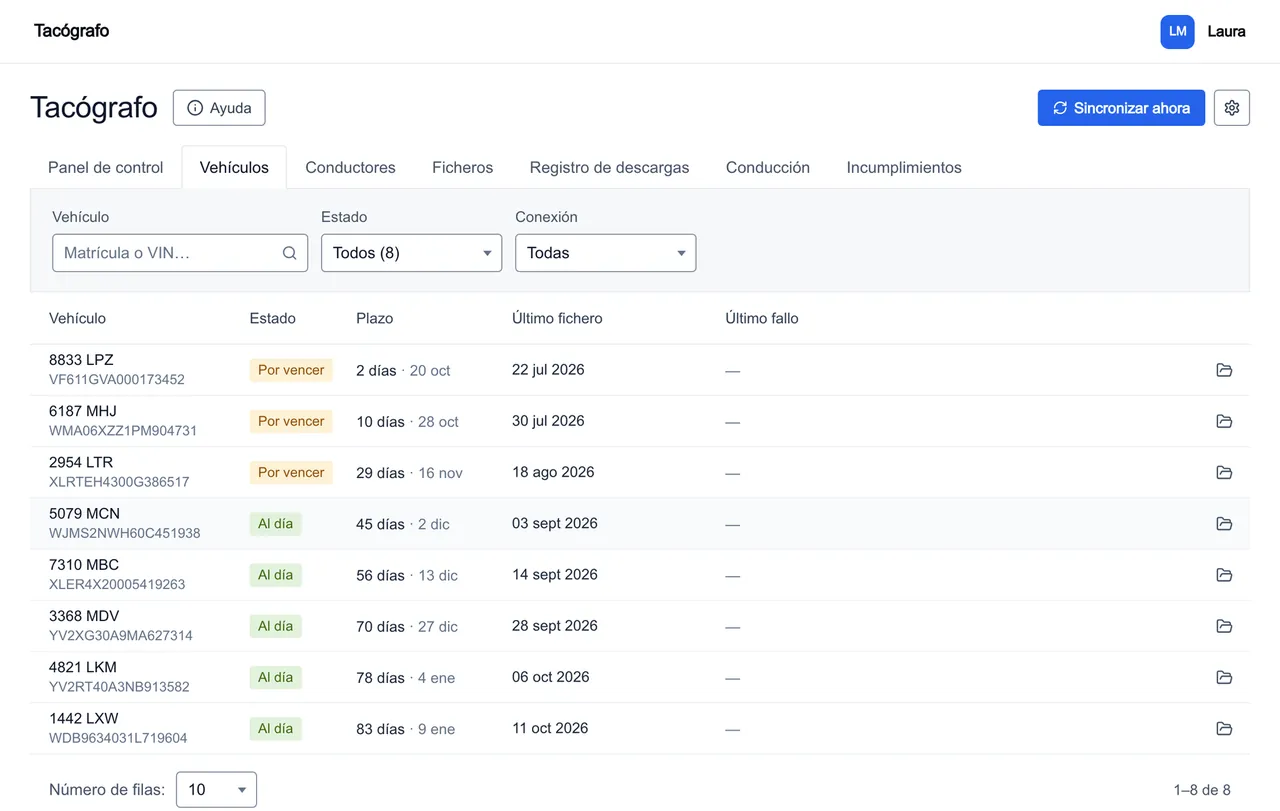
Task: Open settings with the gear icon
Action: 1232,108
